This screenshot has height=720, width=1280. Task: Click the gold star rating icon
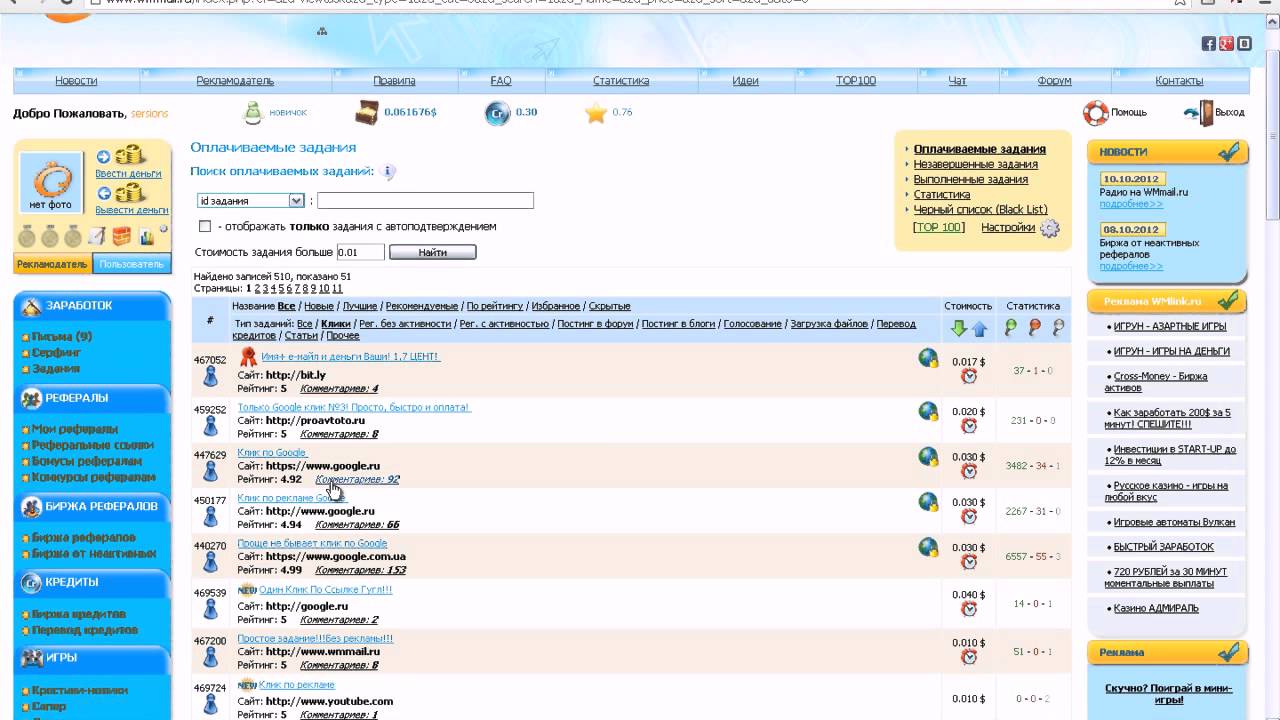point(596,113)
